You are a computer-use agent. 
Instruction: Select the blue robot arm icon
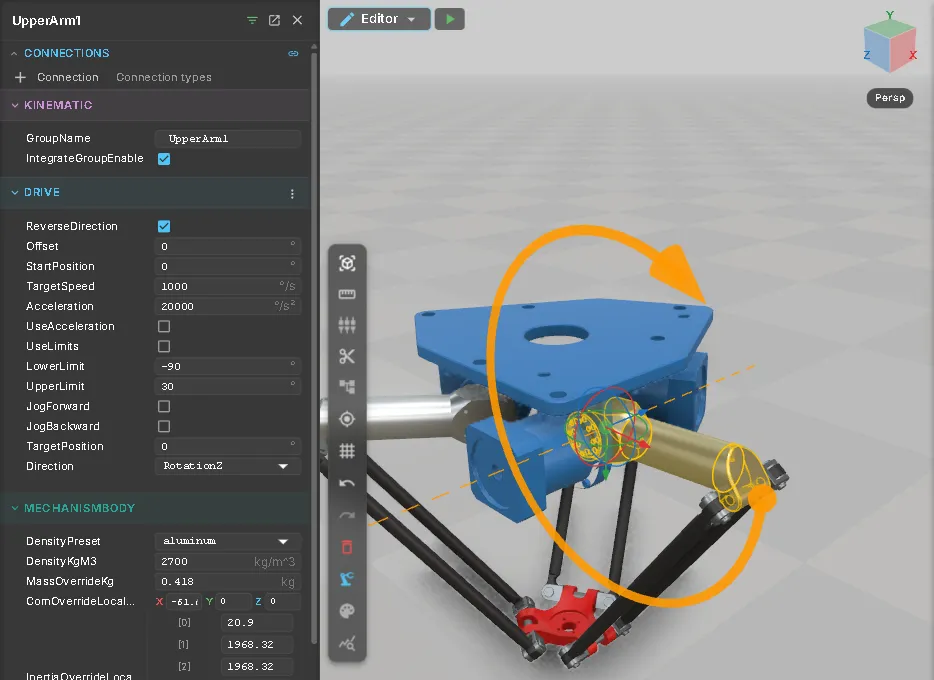click(347, 578)
